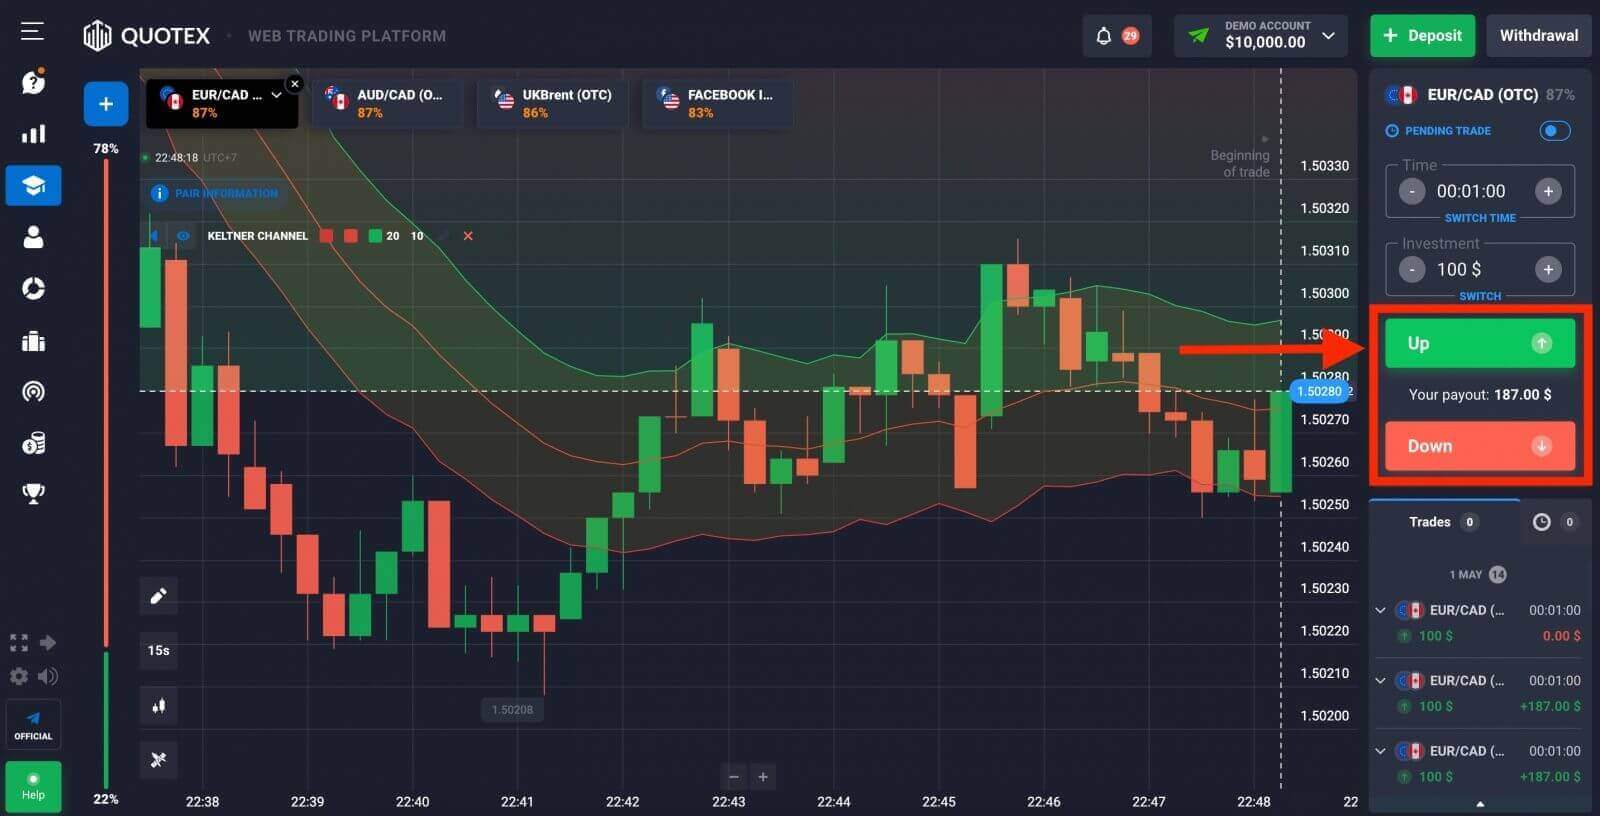Mute platform sound speaker icon
Screen dimensions: 1600x816
click(47, 677)
